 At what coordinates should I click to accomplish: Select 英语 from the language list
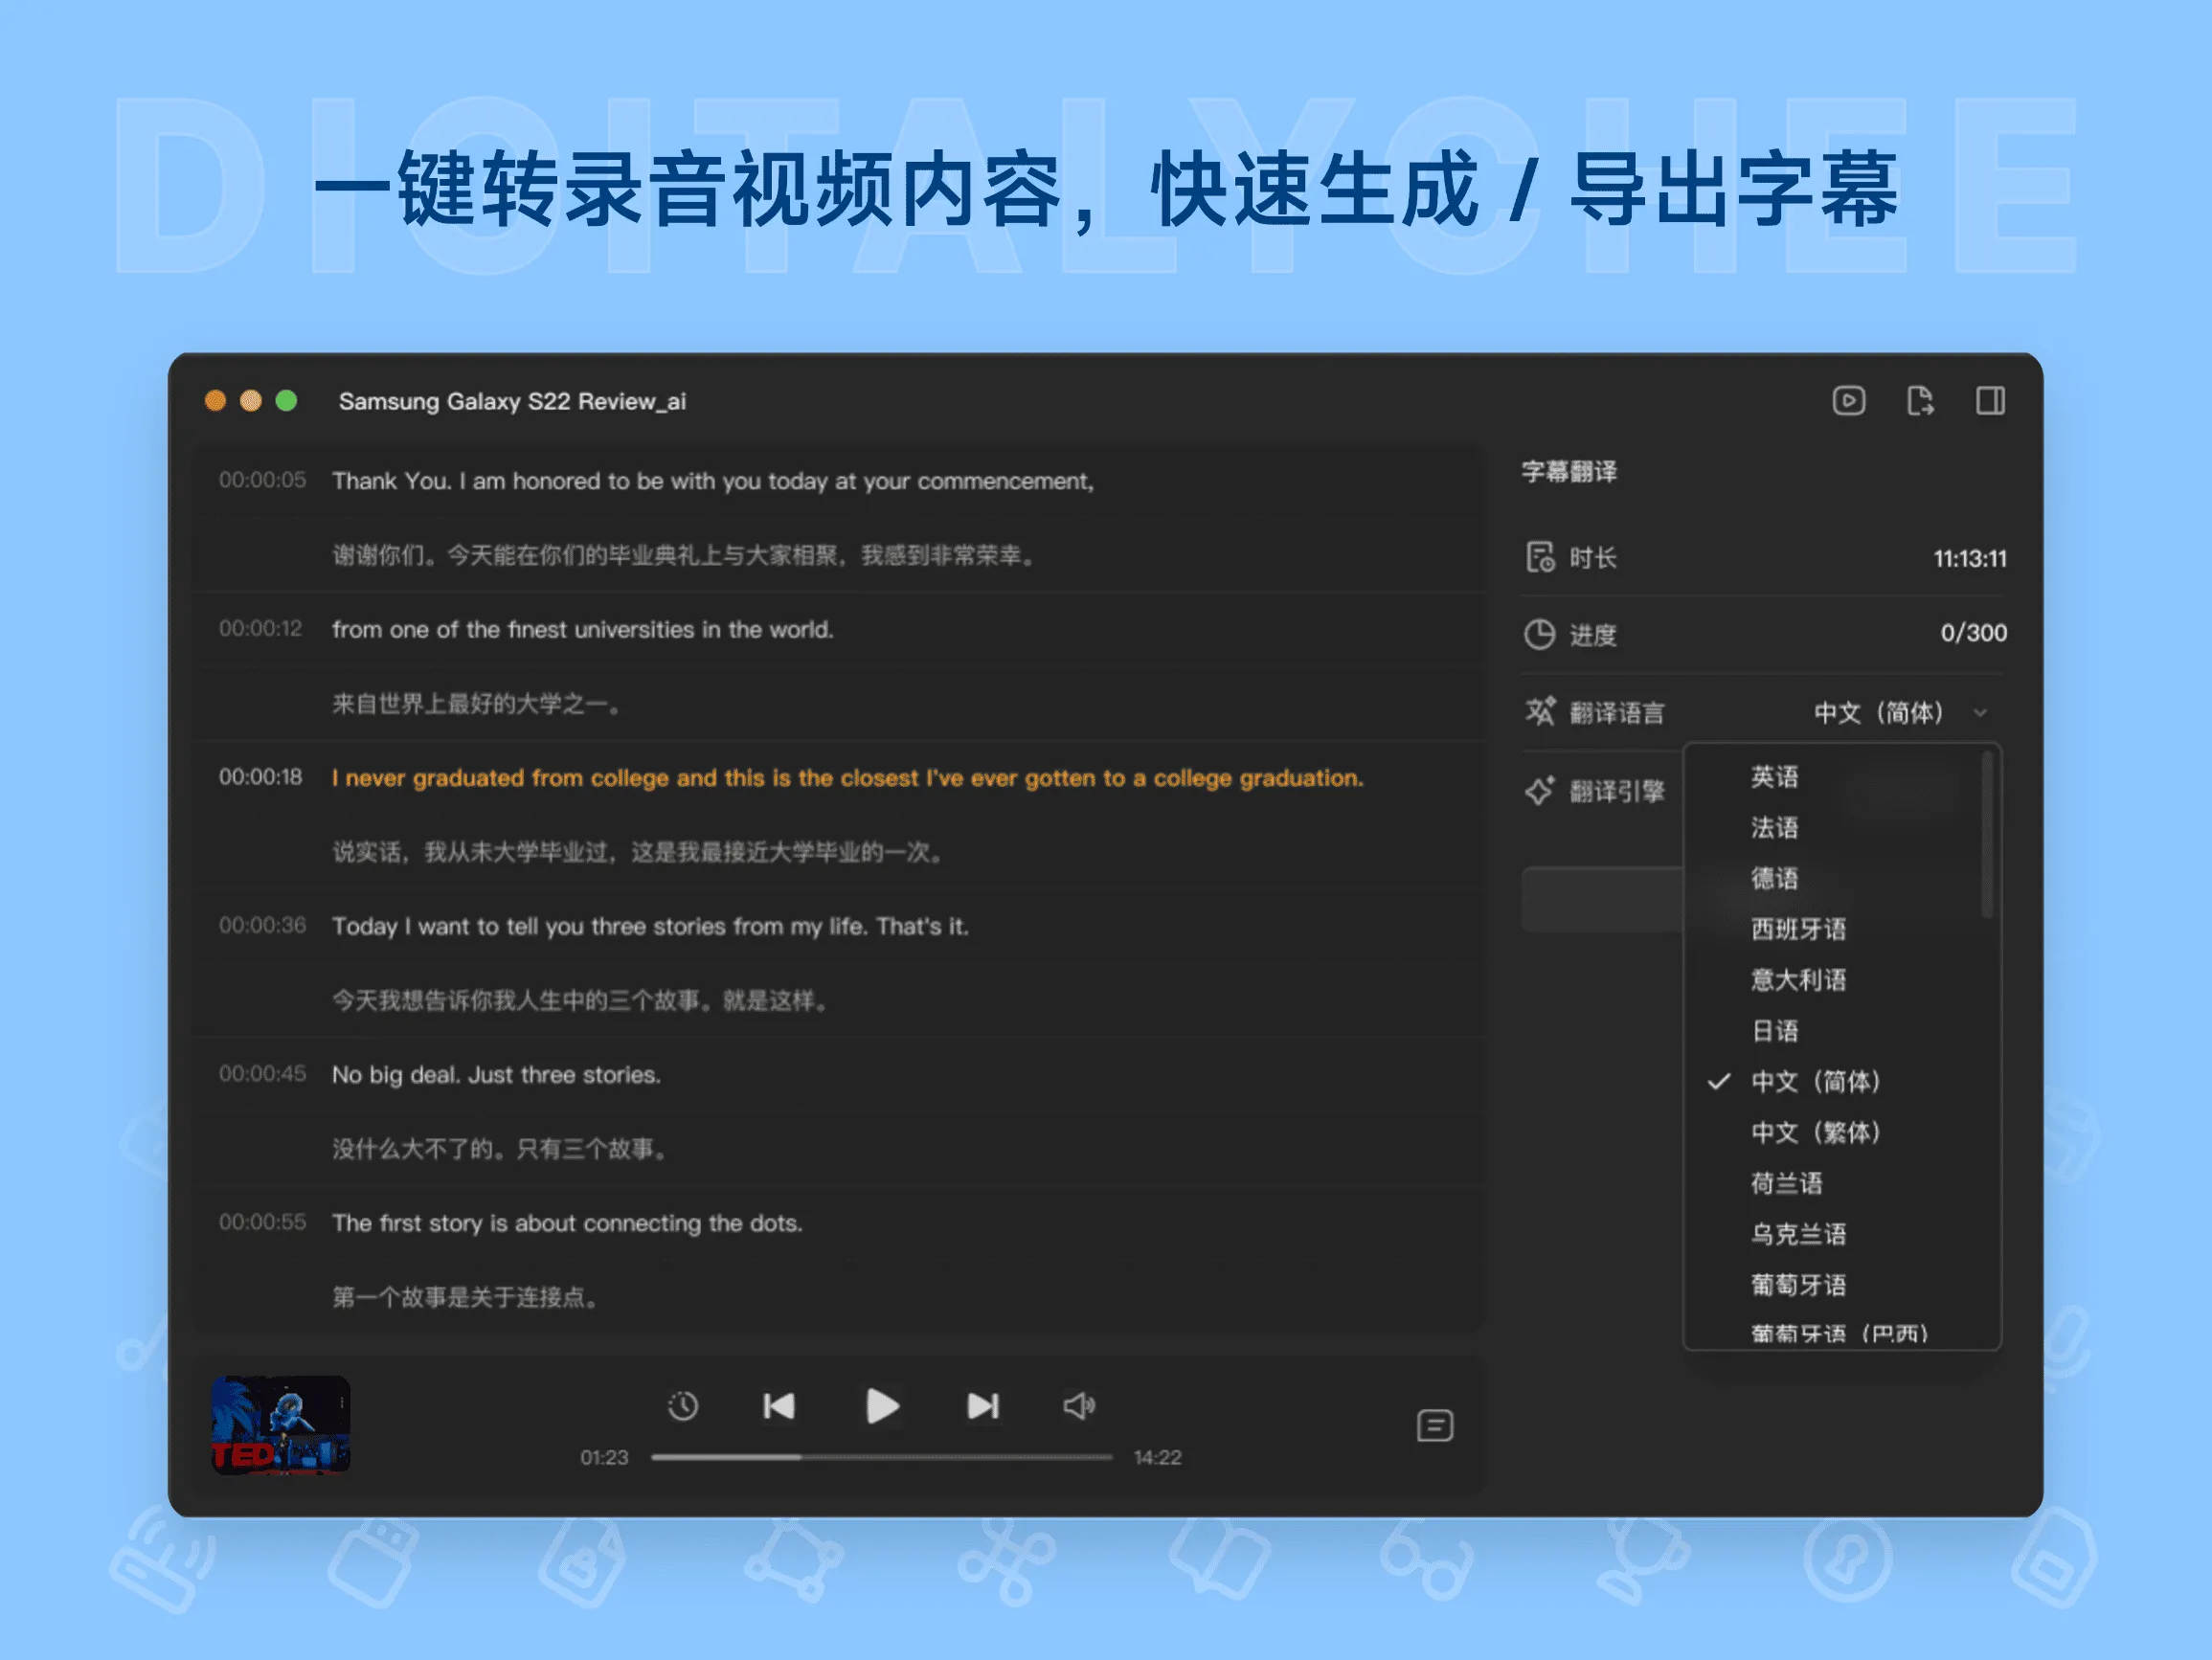(x=1774, y=777)
